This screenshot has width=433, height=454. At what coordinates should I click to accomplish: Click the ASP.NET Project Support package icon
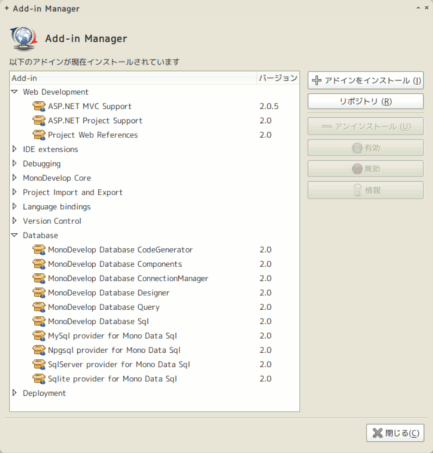[39, 121]
